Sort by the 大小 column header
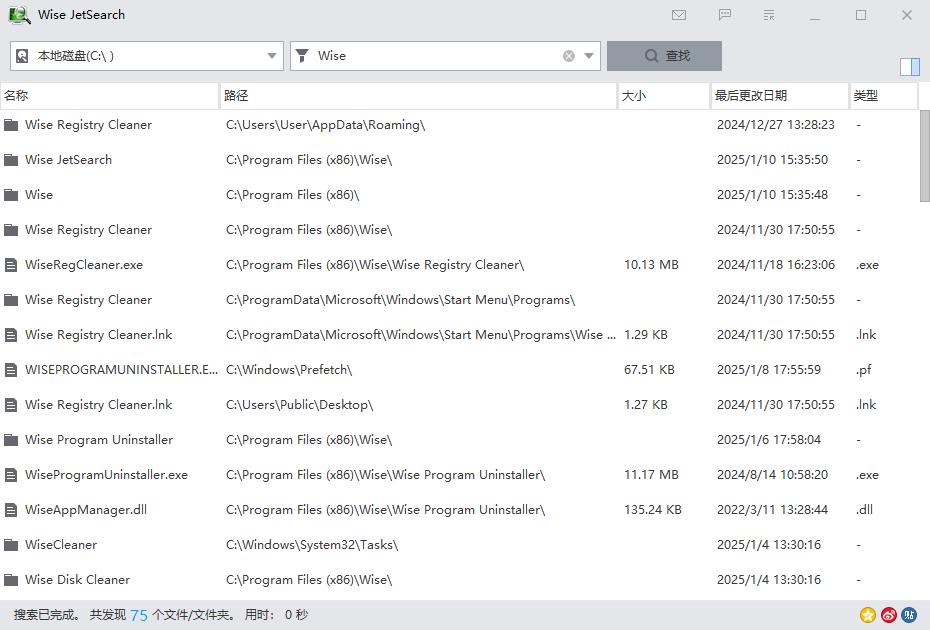 (x=664, y=96)
